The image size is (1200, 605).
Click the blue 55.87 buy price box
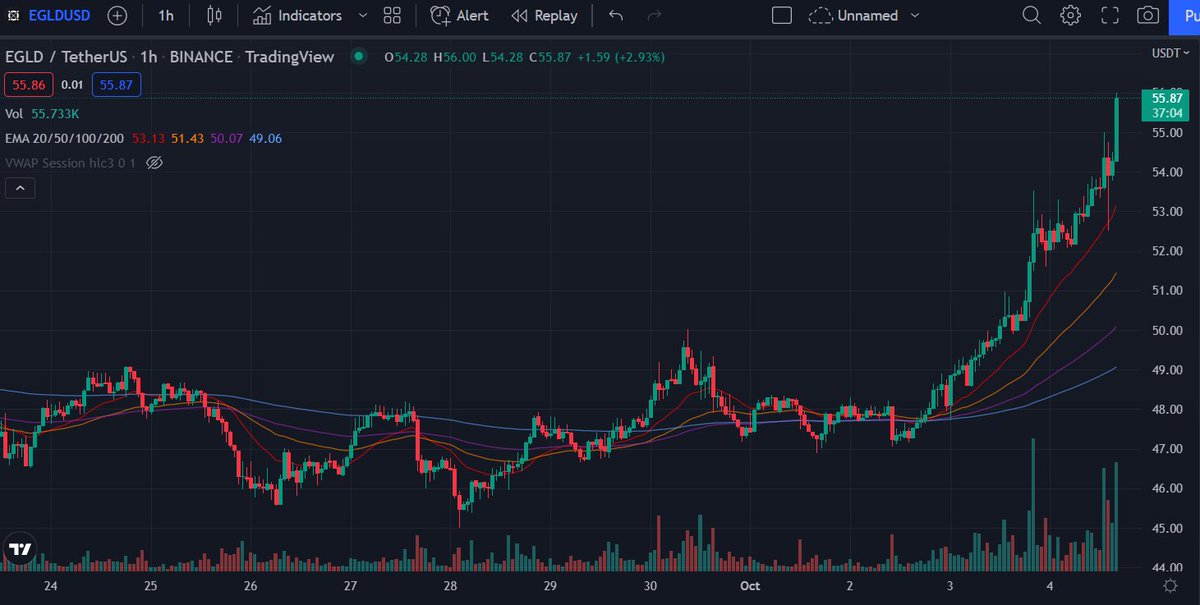tap(116, 86)
